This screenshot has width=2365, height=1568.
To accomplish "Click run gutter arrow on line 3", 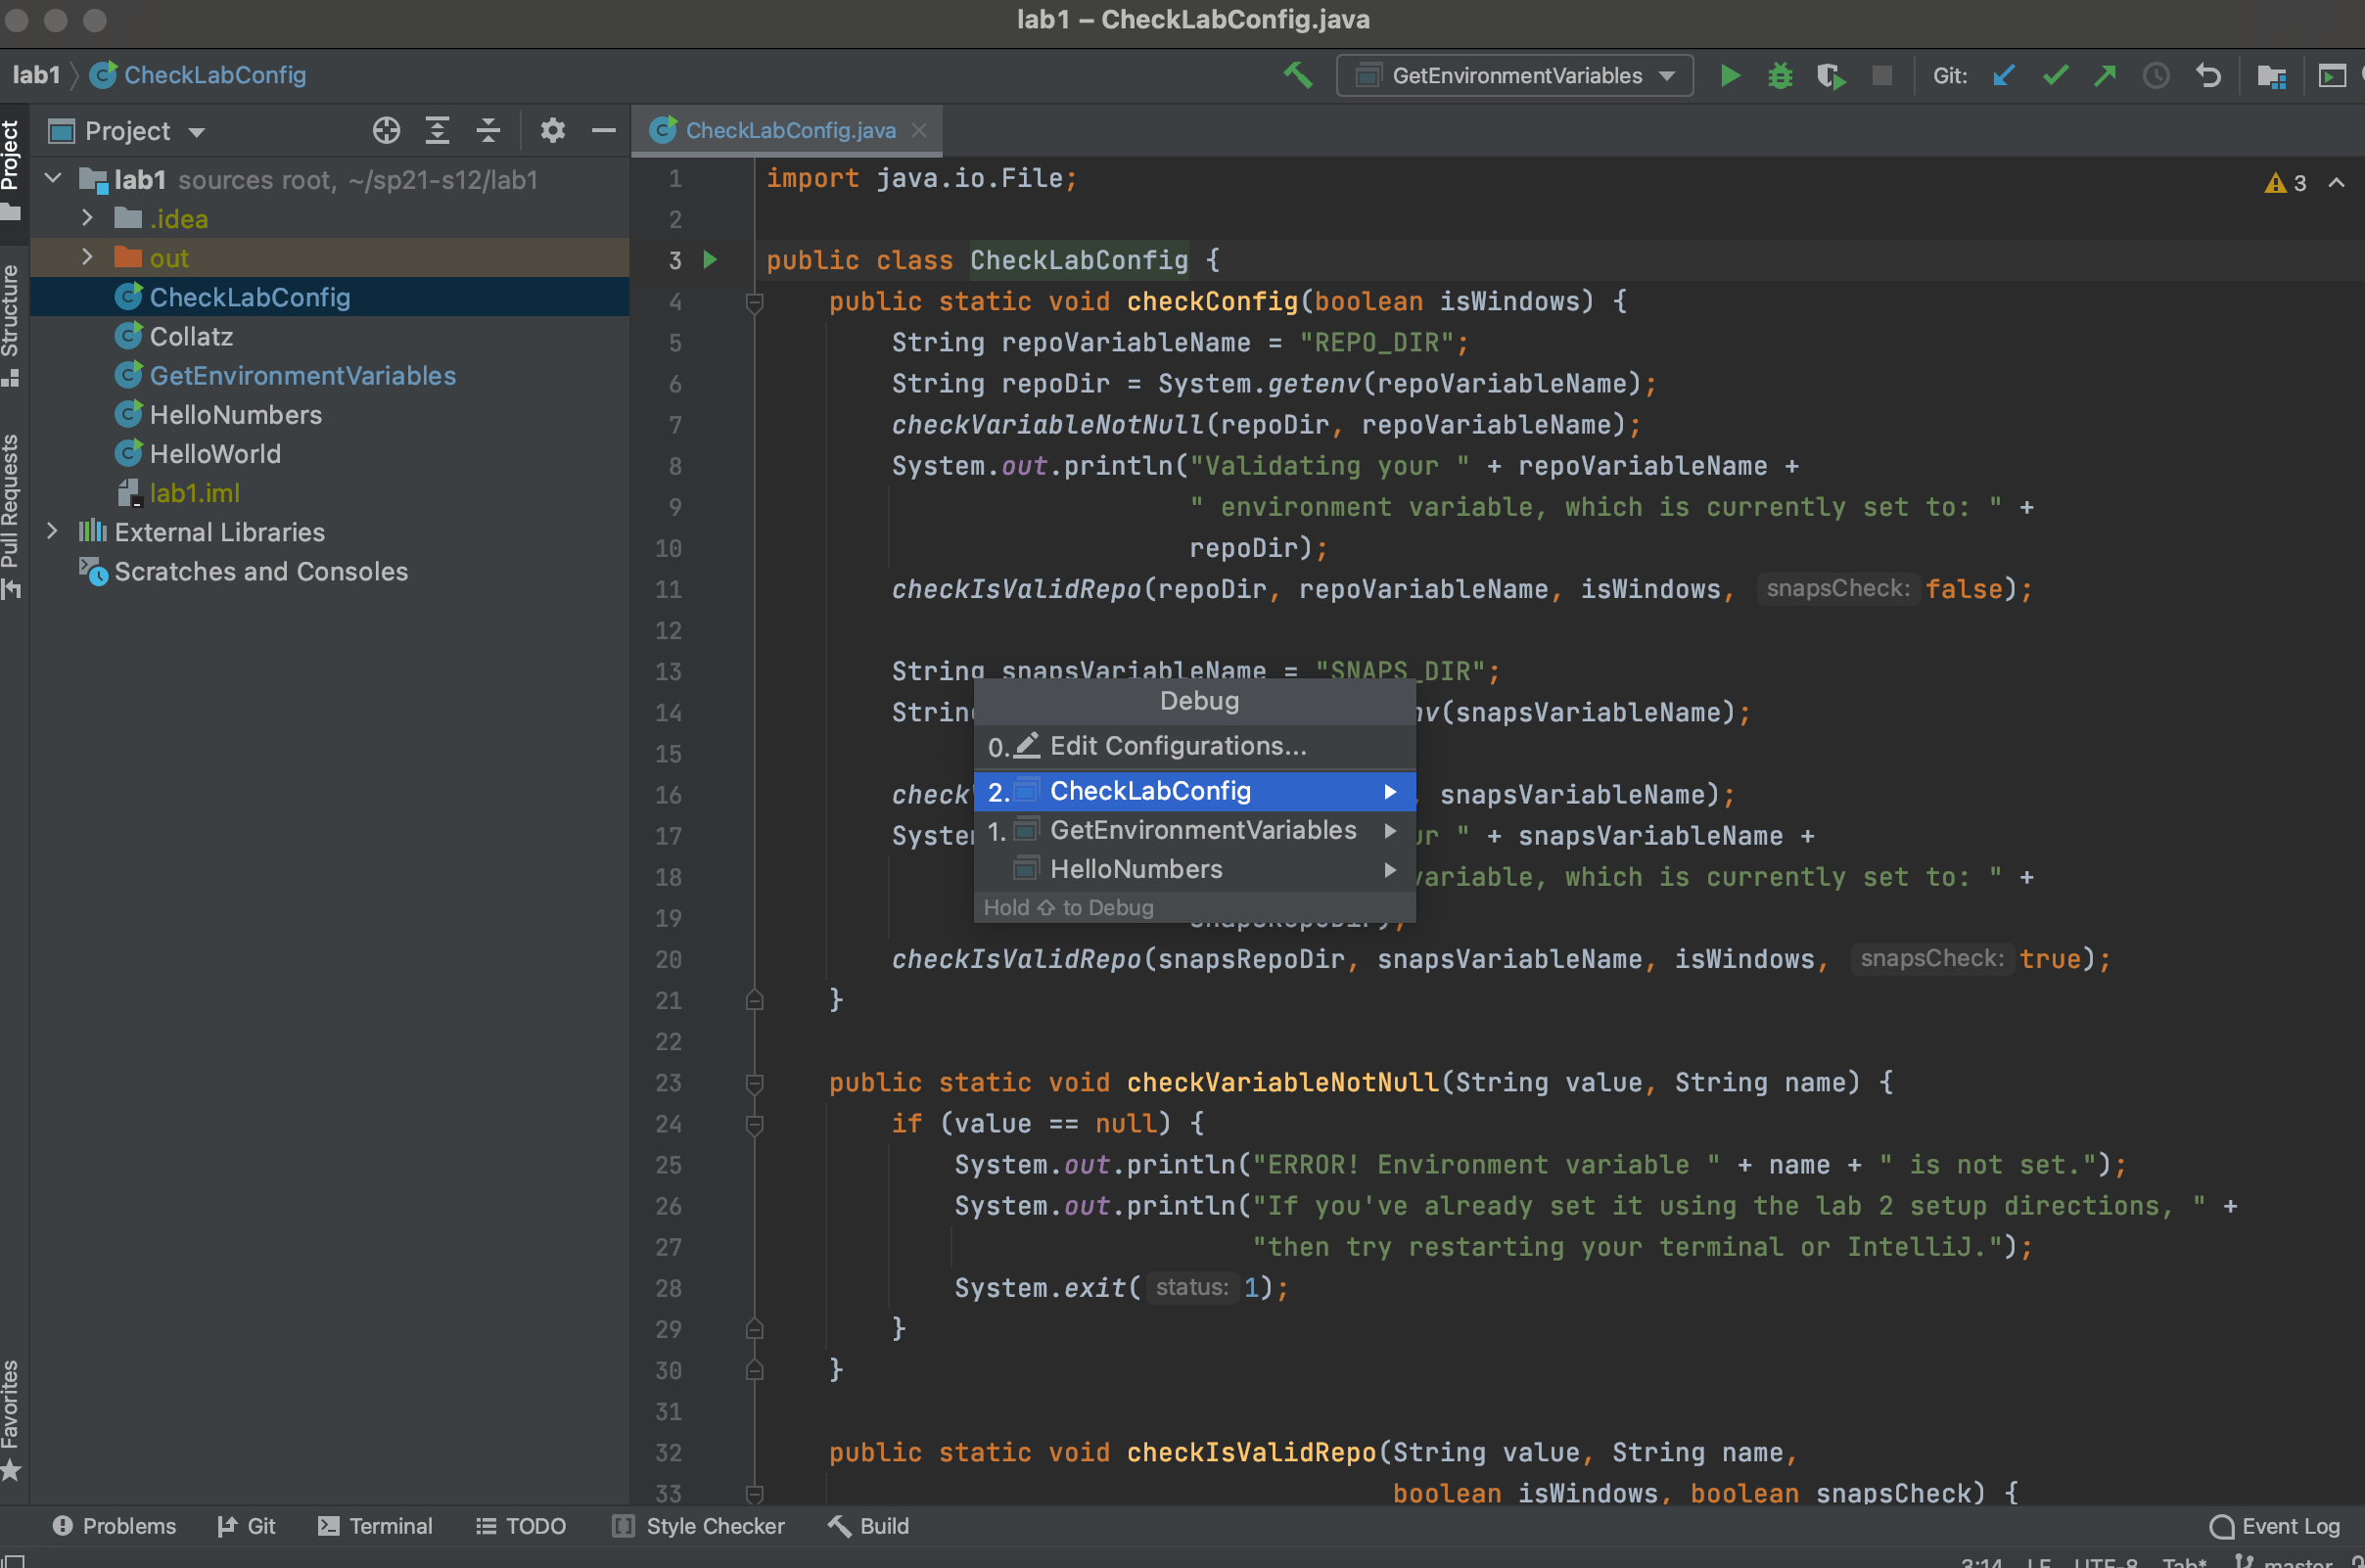I will [x=710, y=260].
